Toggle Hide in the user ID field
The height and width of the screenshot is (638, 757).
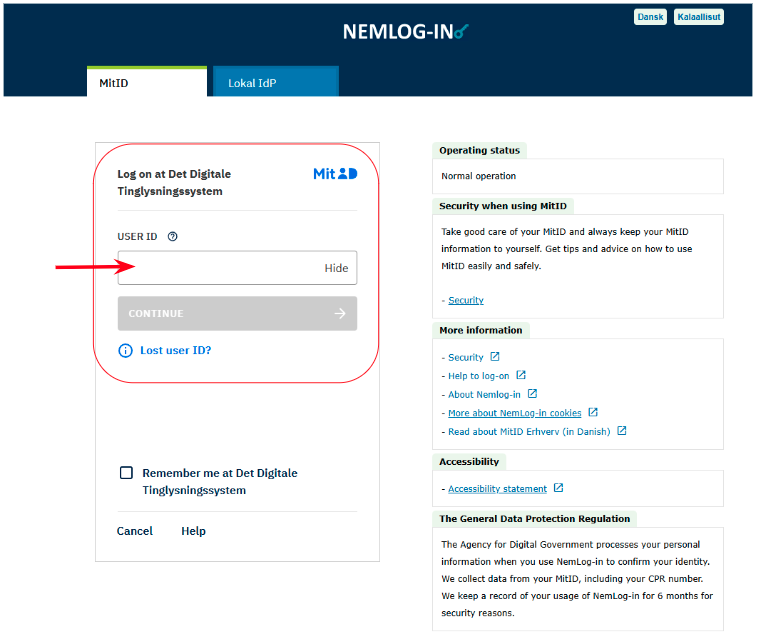[336, 268]
